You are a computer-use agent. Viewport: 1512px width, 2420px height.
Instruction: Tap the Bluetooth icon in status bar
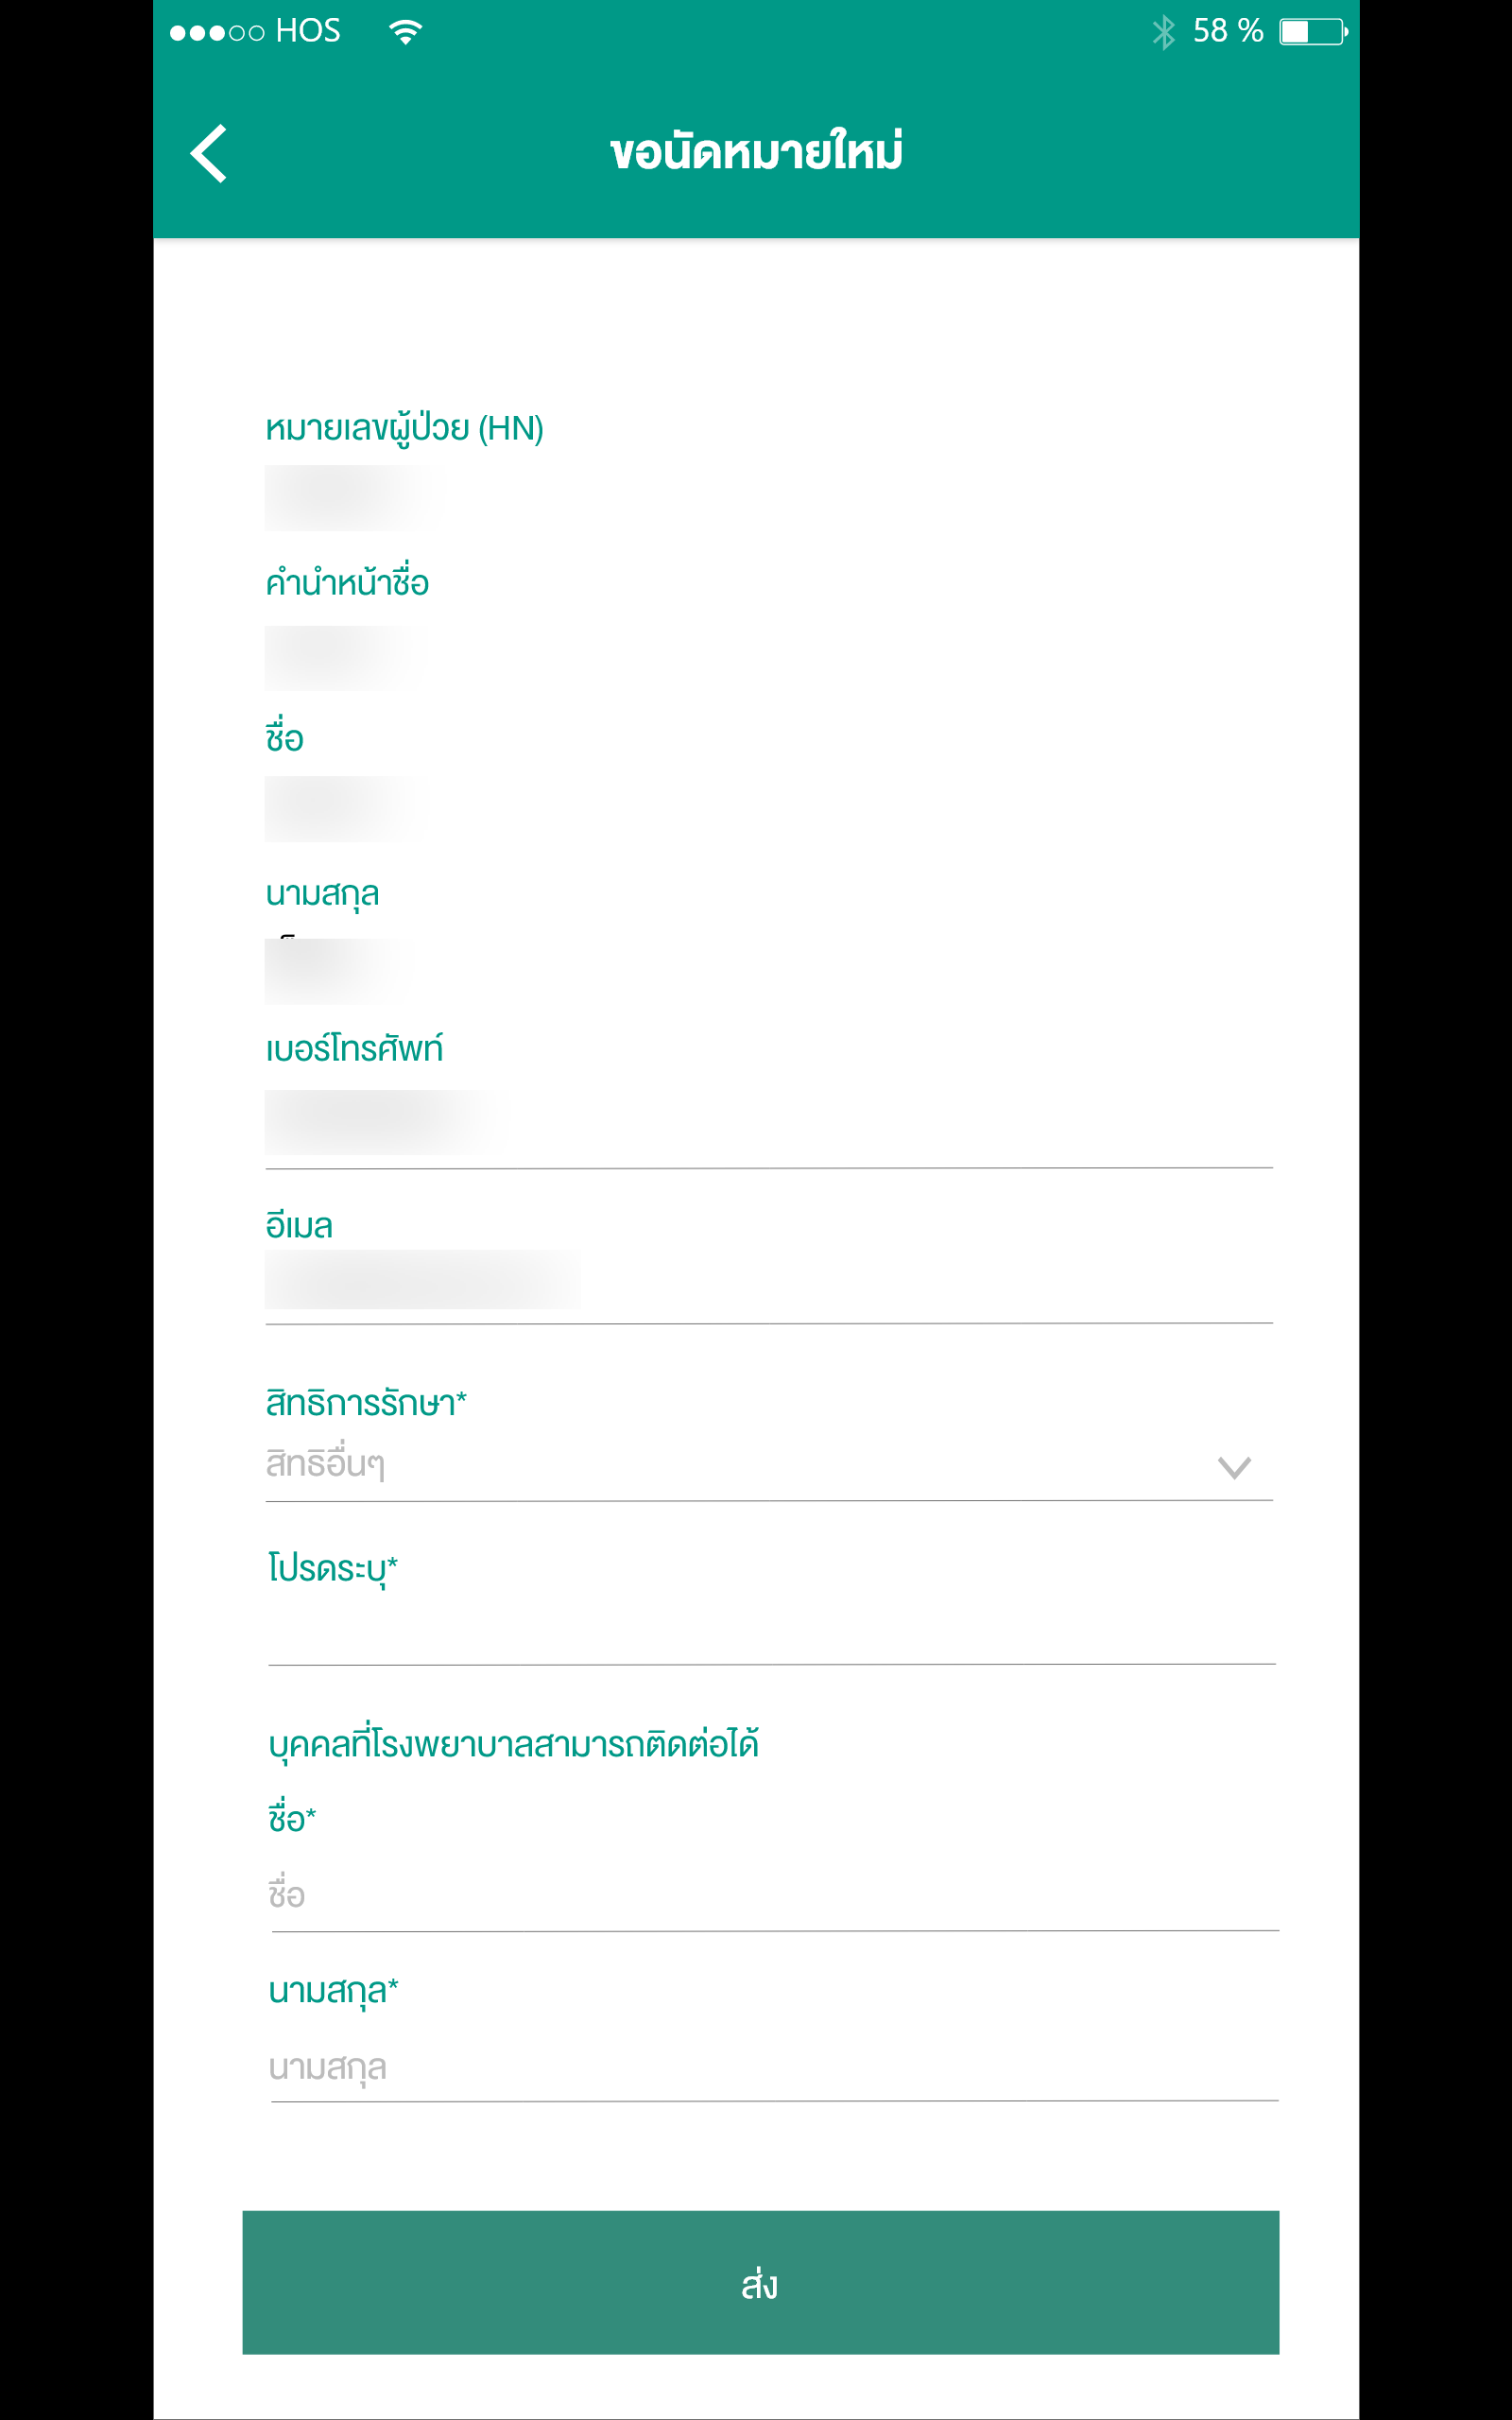tap(1163, 32)
